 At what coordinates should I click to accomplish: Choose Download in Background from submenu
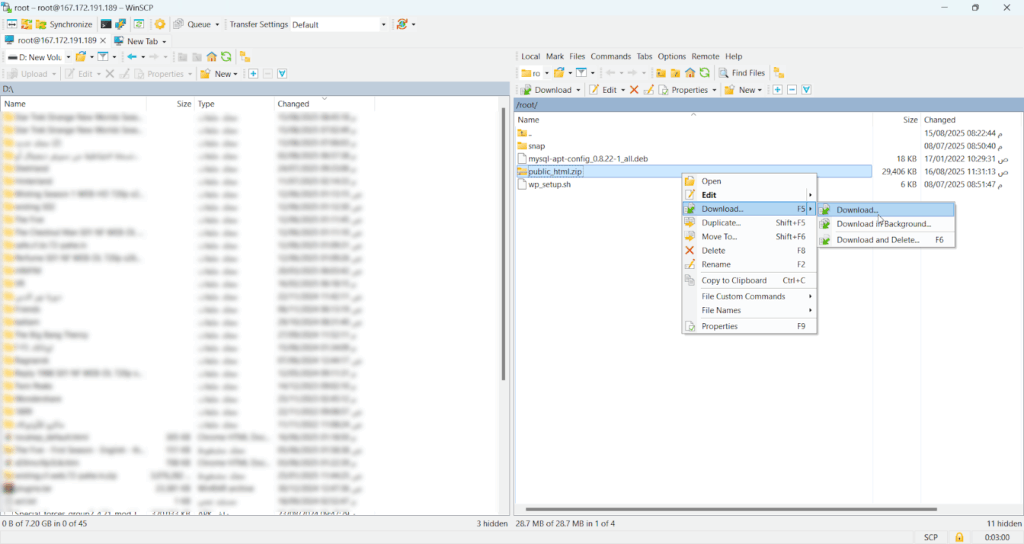(883, 224)
